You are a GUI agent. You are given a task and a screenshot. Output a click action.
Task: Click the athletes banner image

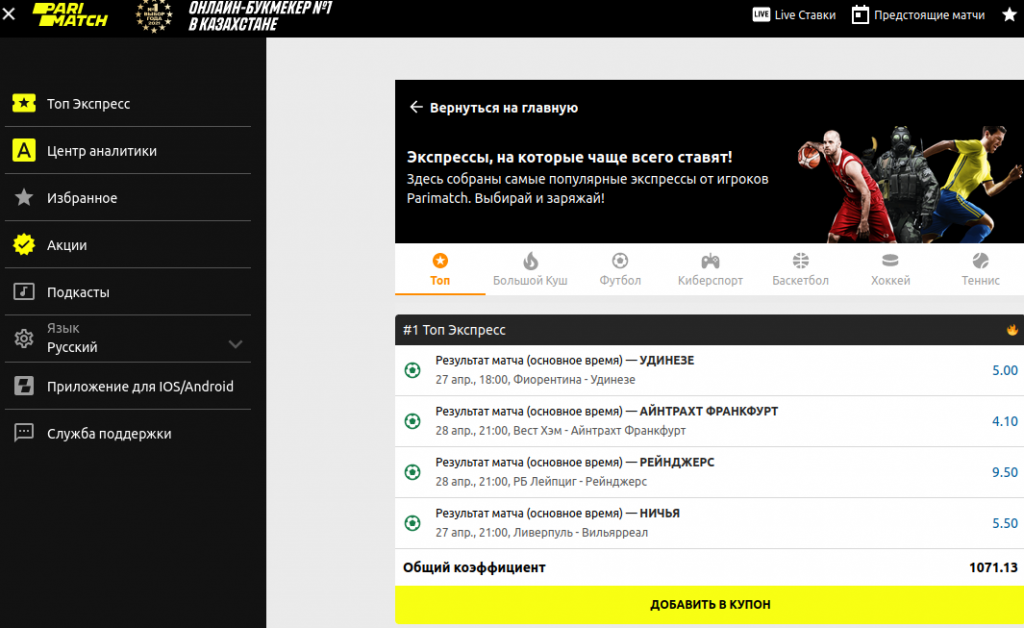[908, 184]
